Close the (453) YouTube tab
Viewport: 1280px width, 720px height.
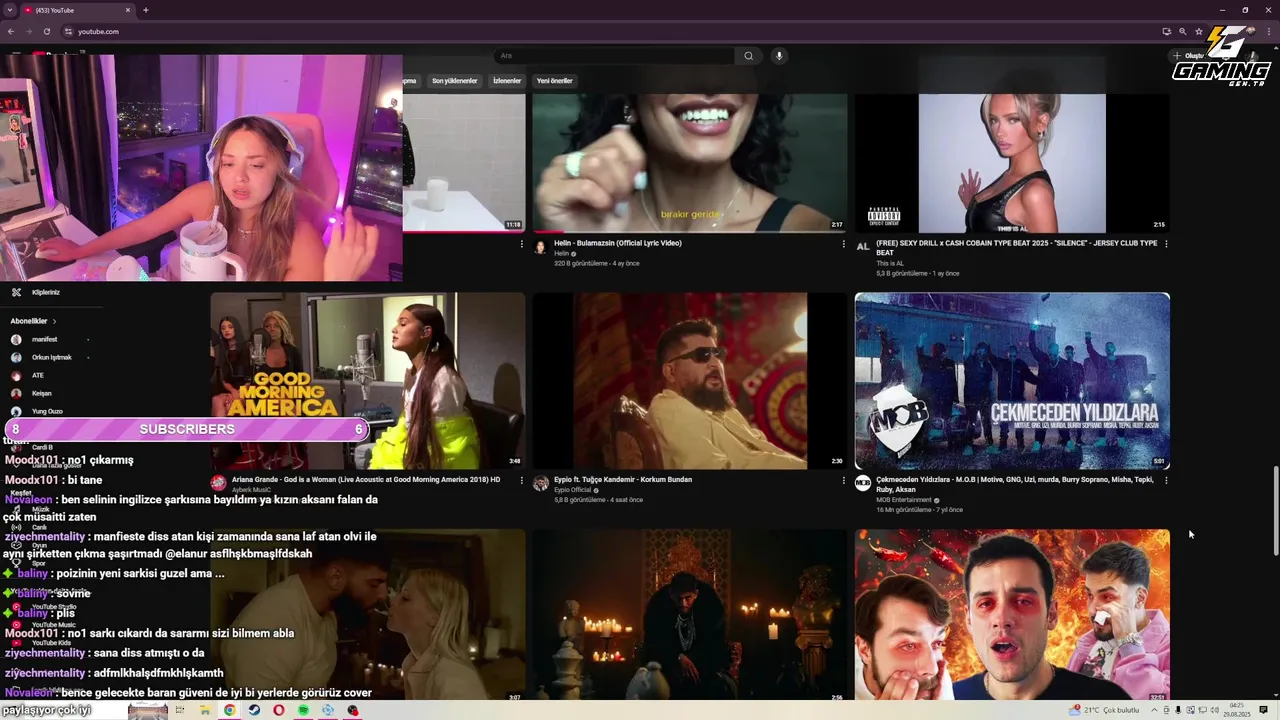coord(128,10)
